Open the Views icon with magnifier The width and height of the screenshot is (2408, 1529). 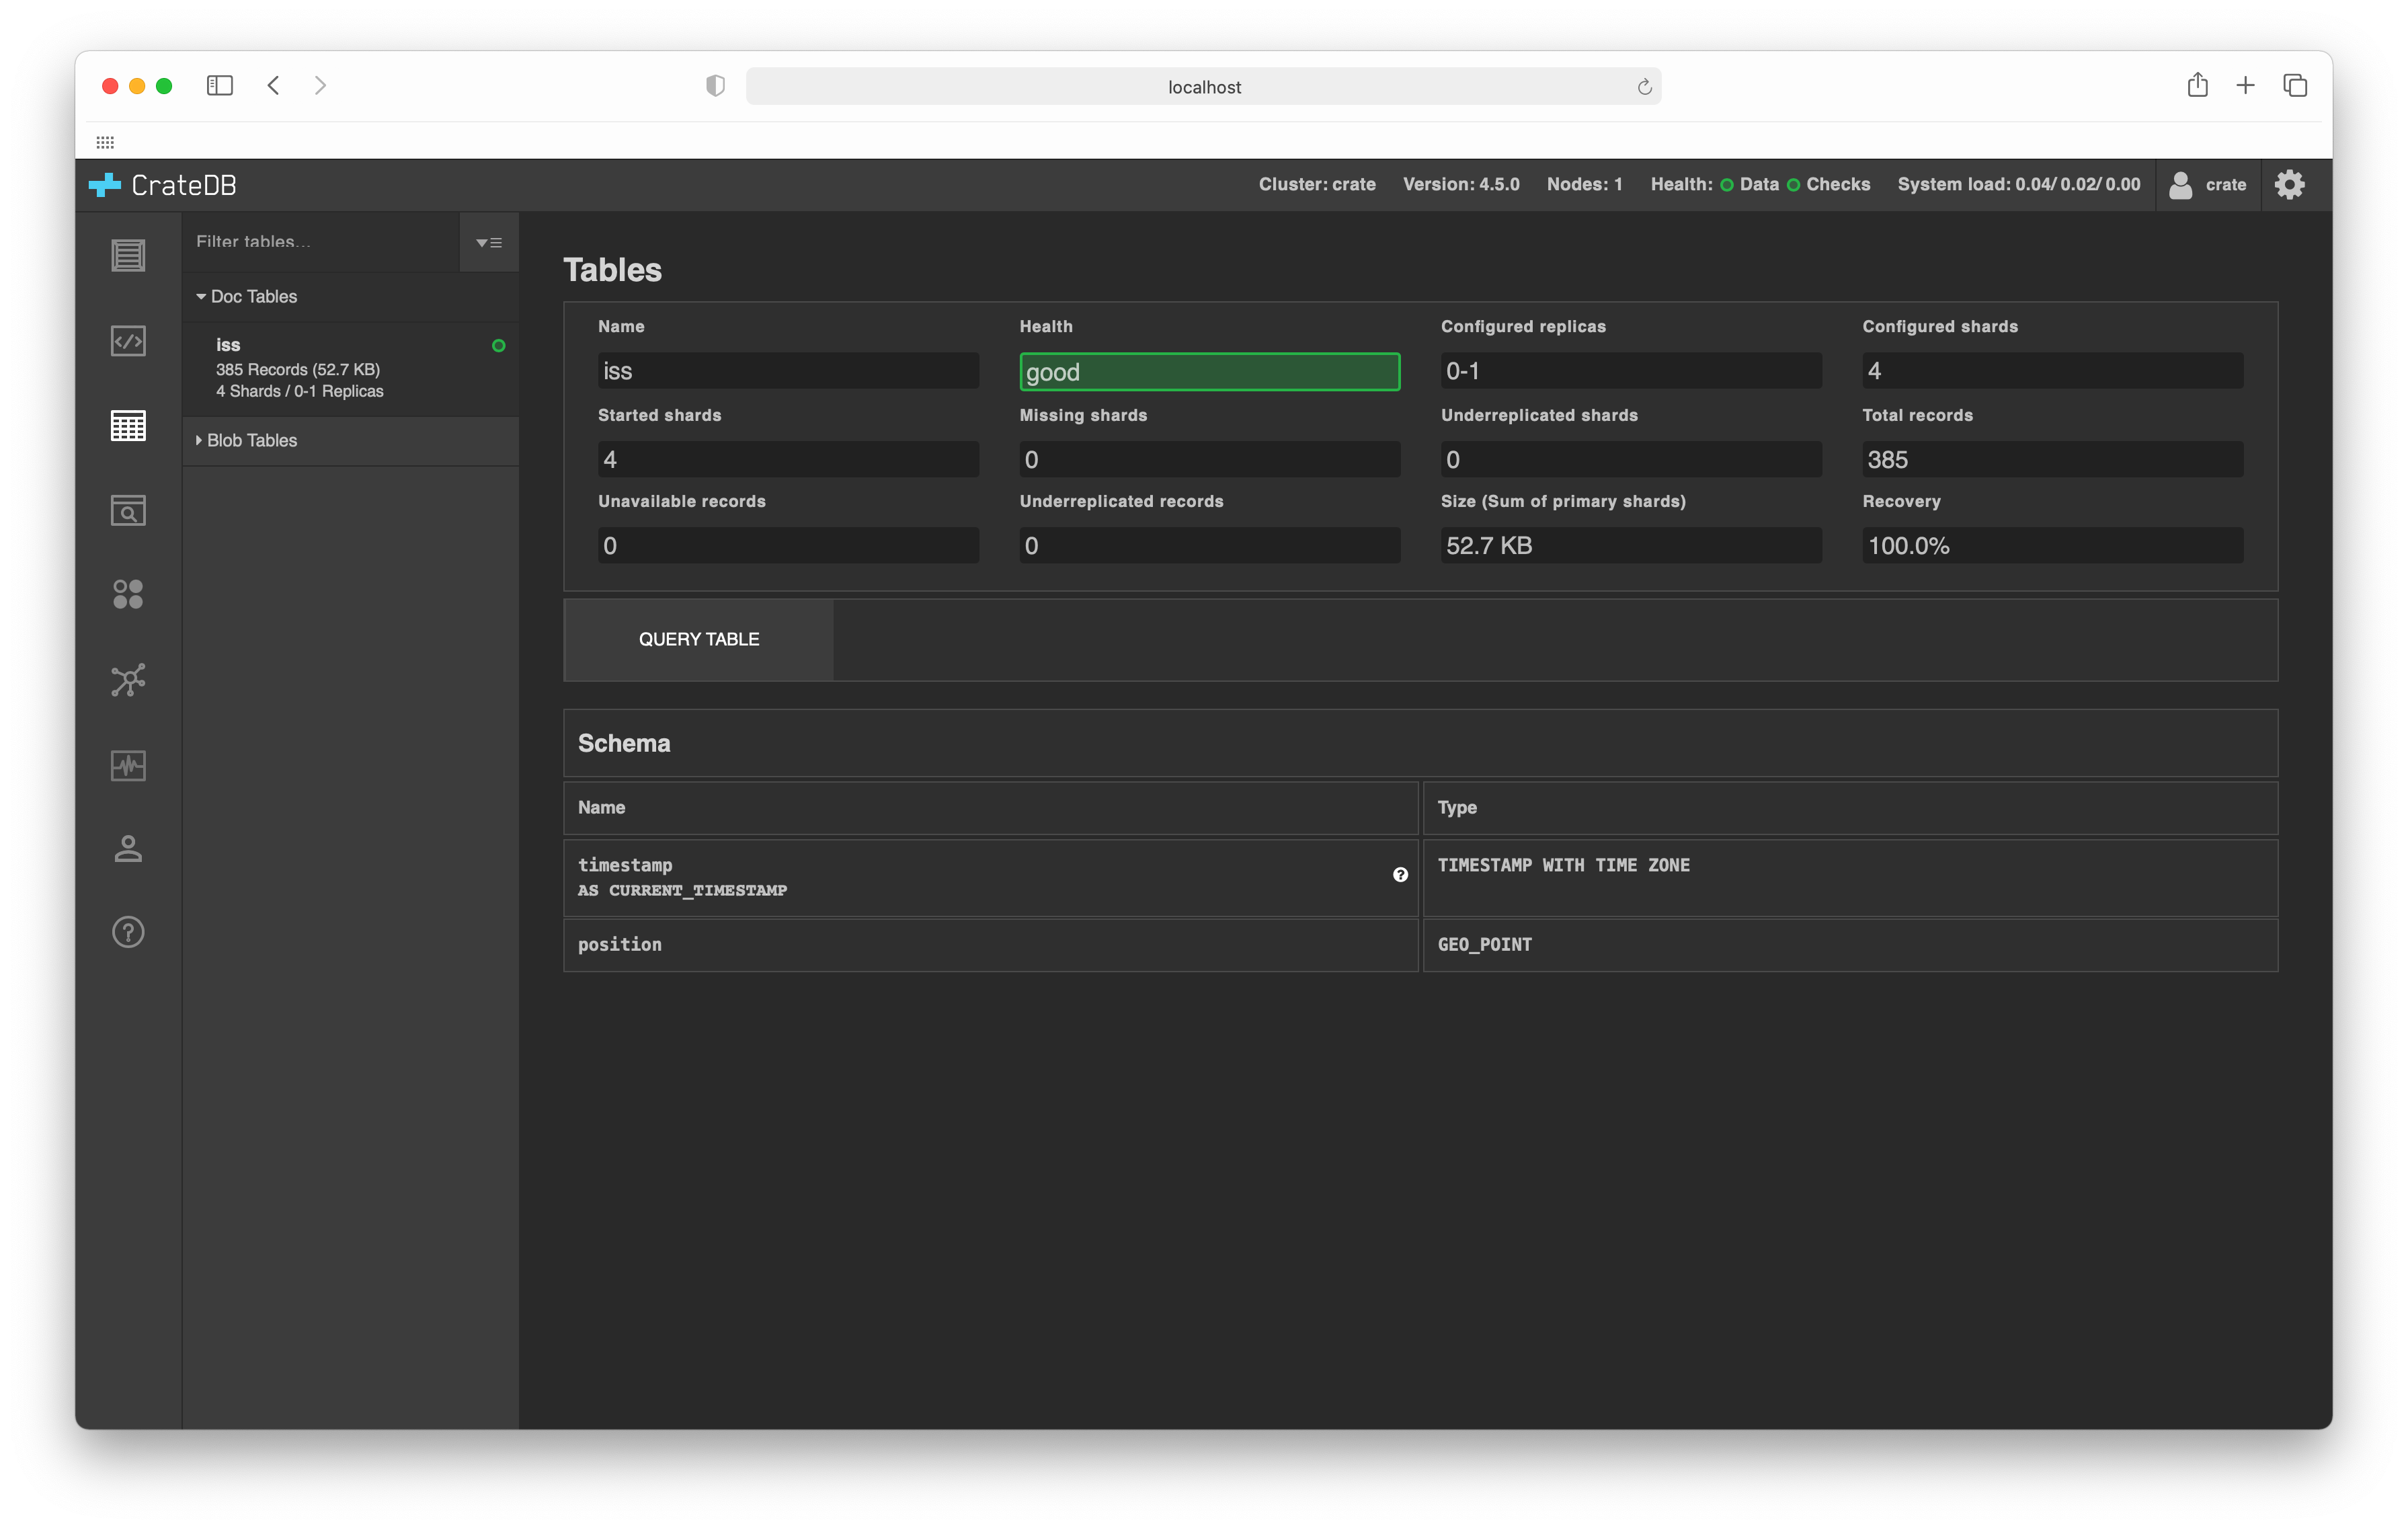(128, 511)
